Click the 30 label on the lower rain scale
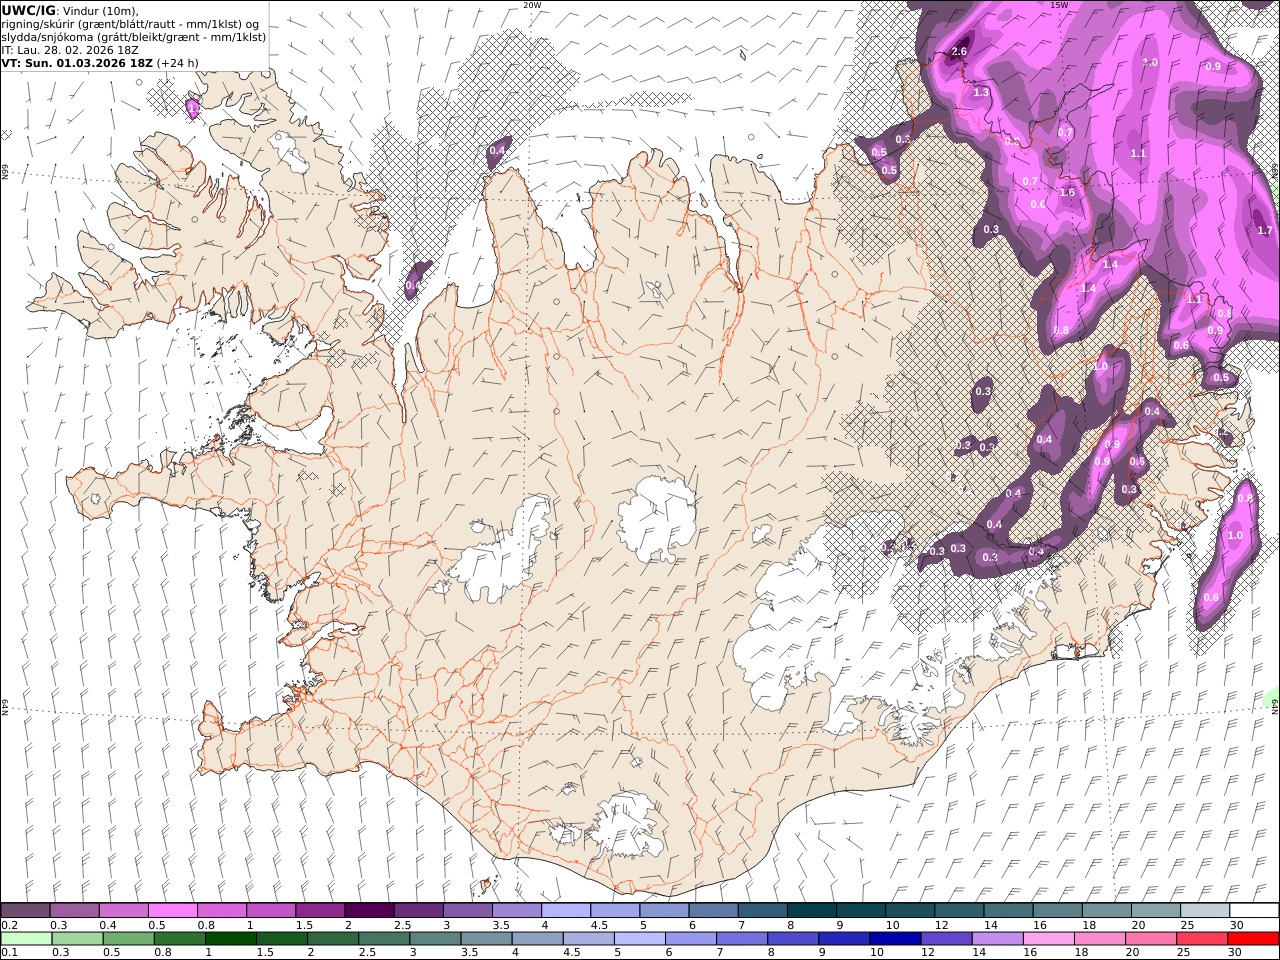1280x960 pixels. [1237, 952]
